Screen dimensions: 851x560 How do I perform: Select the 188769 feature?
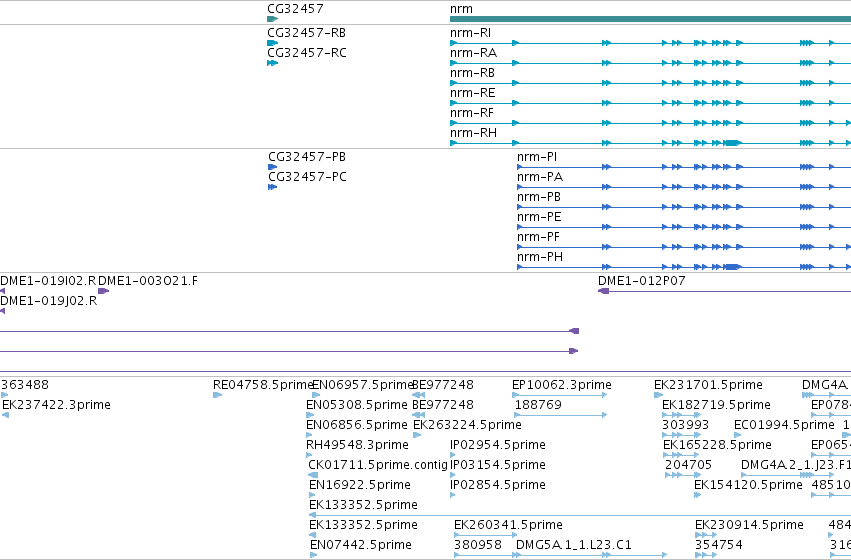[x=538, y=405]
